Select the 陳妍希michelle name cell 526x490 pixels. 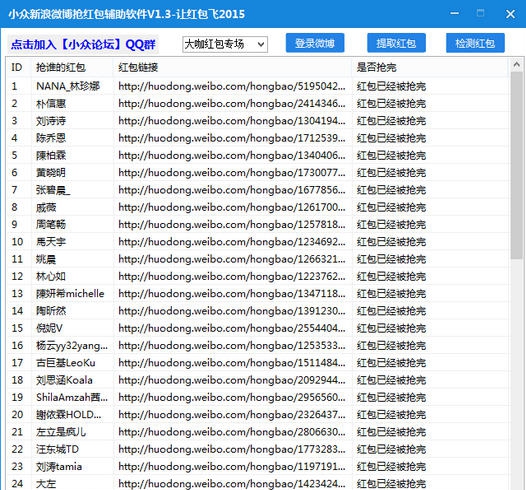(x=70, y=294)
